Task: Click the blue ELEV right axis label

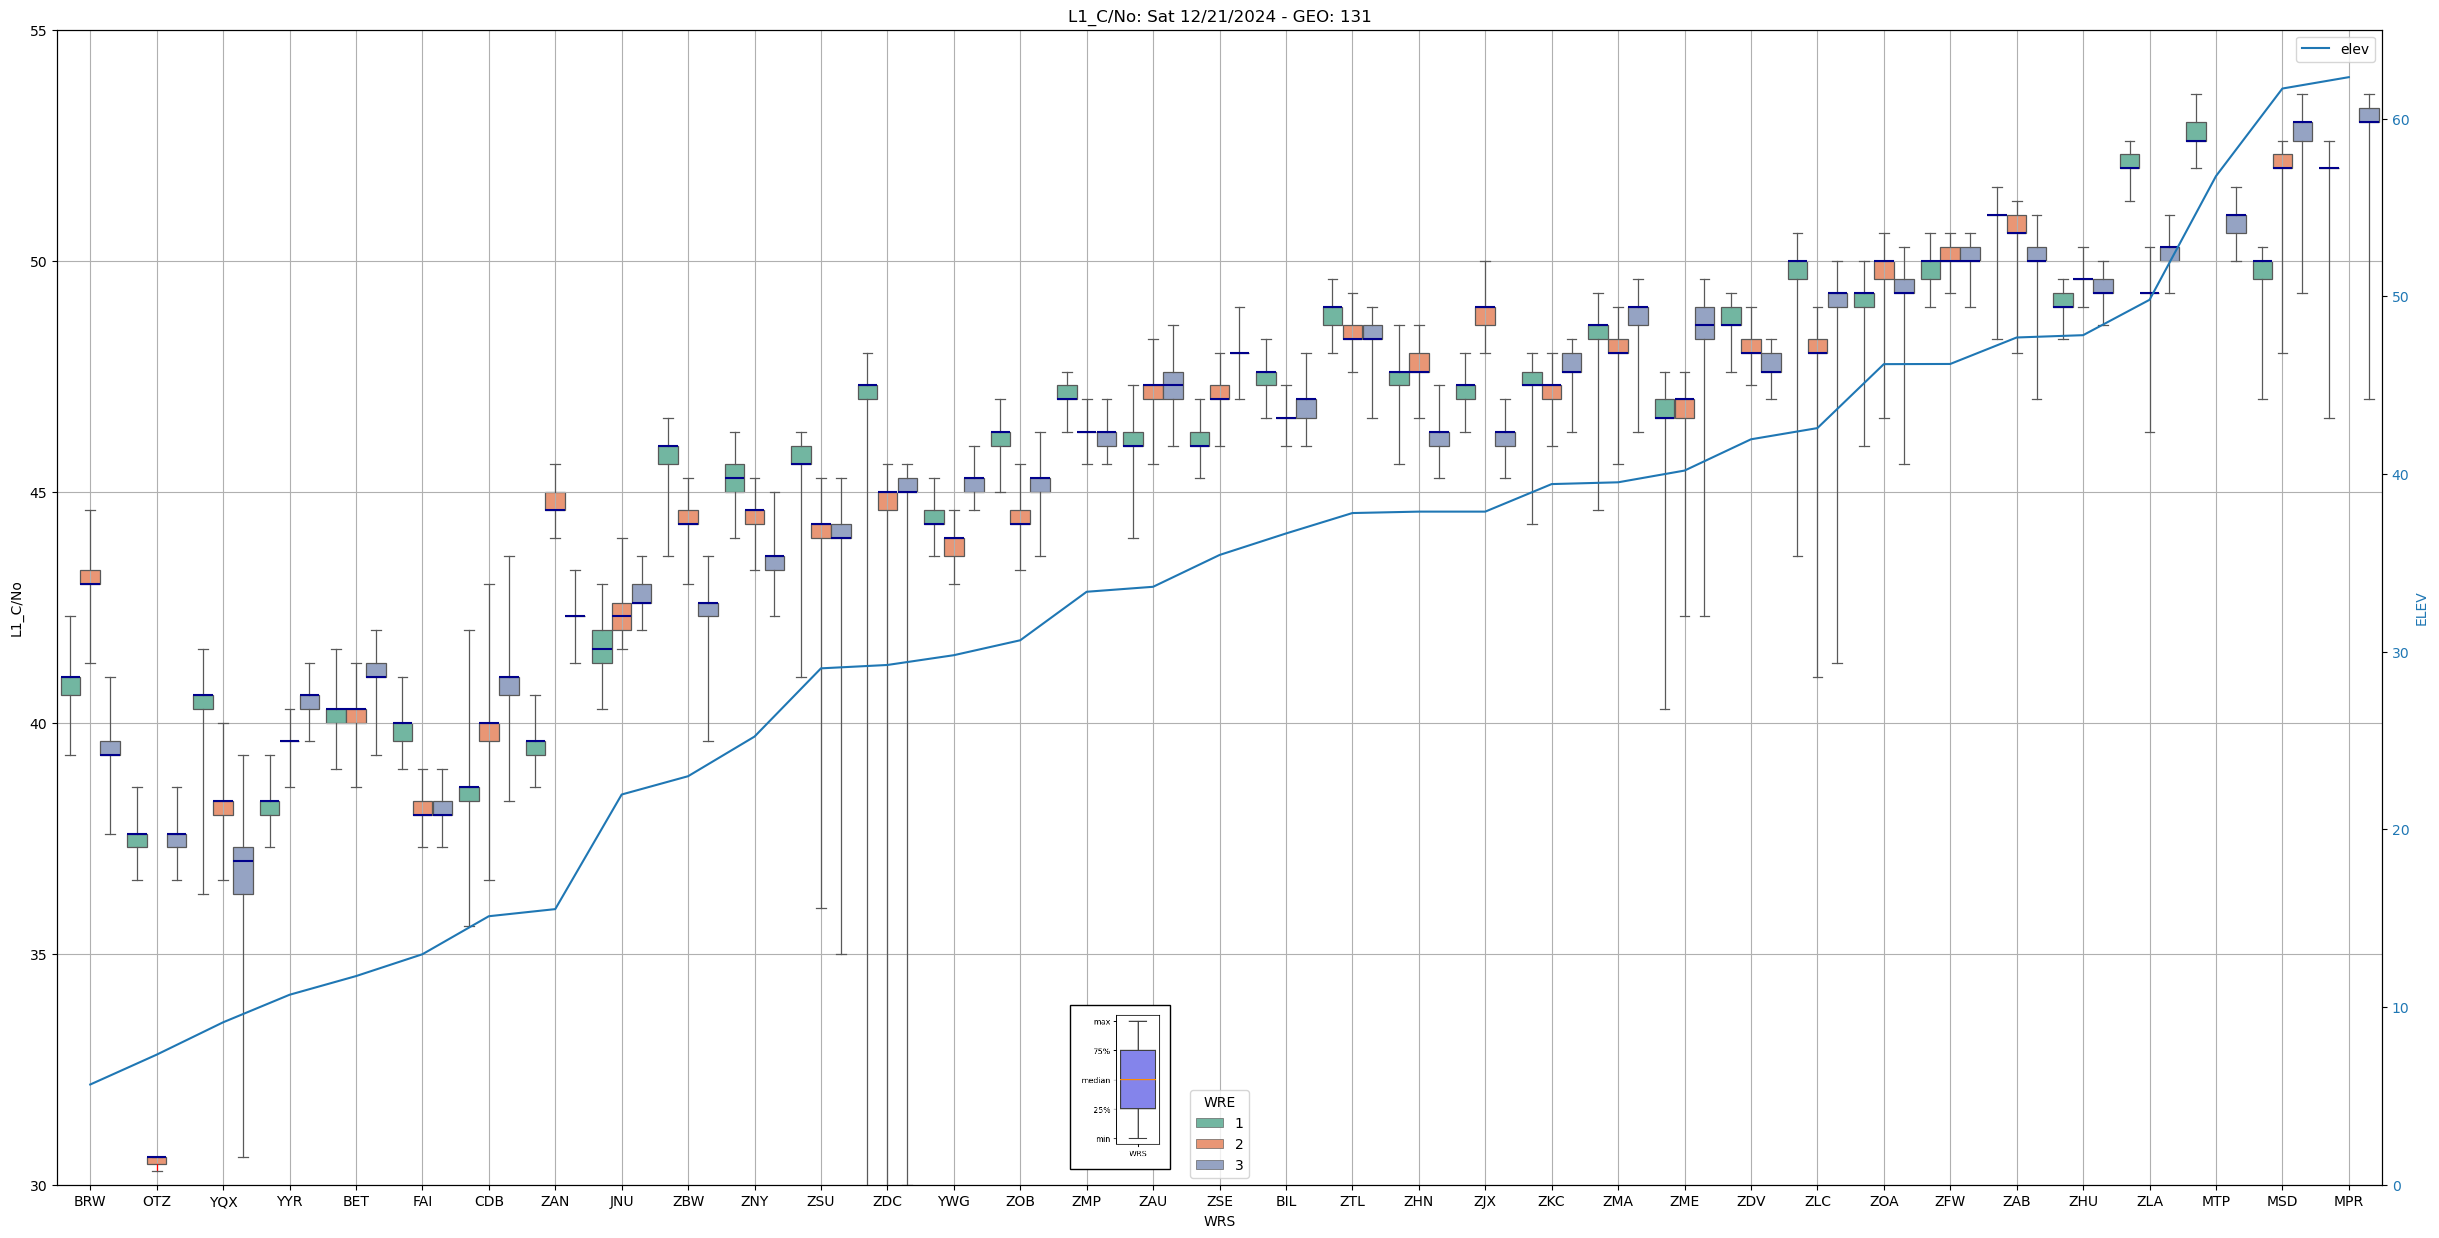Action: coord(2421,608)
